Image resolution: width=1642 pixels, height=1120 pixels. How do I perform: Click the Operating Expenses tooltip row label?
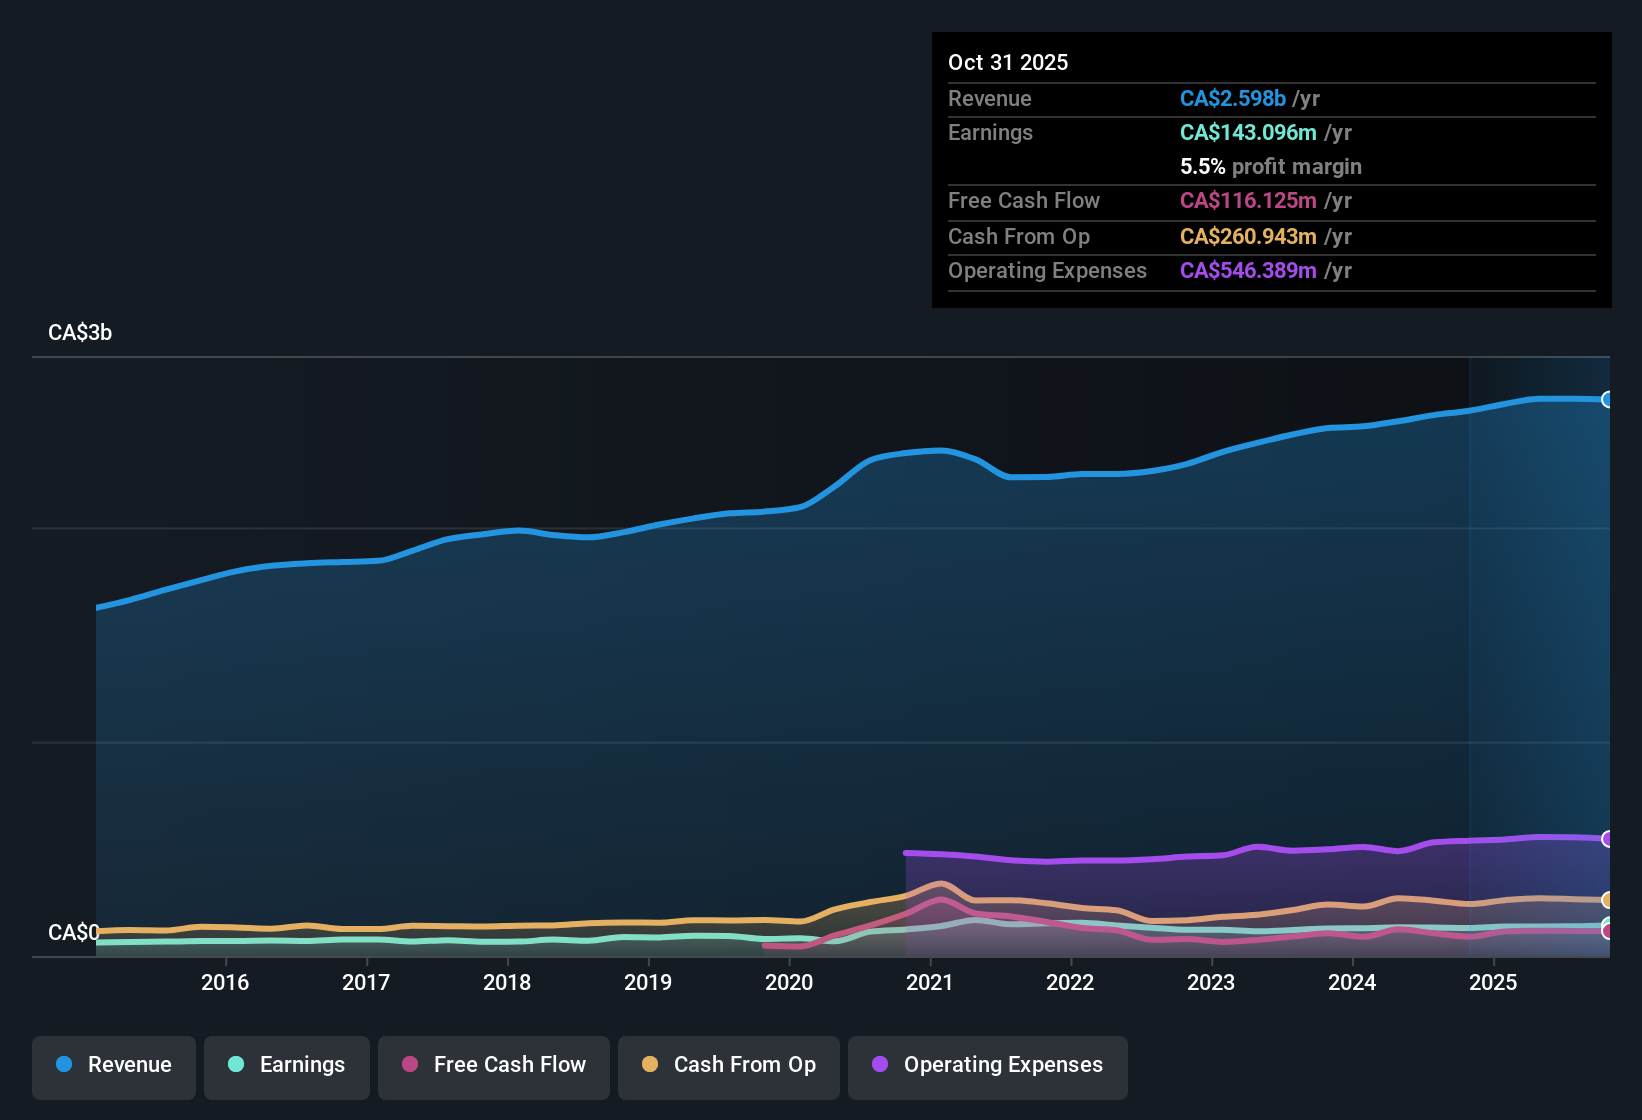(1047, 271)
